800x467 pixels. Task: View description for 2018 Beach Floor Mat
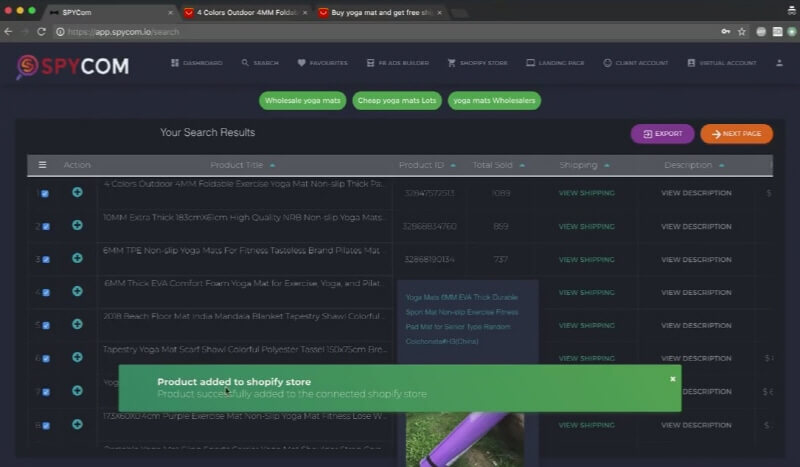[x=696, y=326]
